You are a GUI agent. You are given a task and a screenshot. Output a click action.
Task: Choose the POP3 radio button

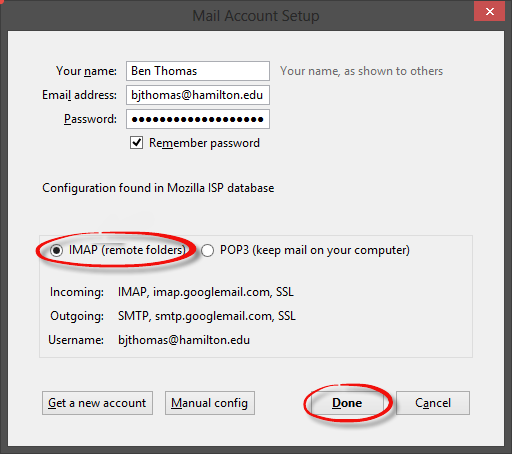(x=207, y=250)
